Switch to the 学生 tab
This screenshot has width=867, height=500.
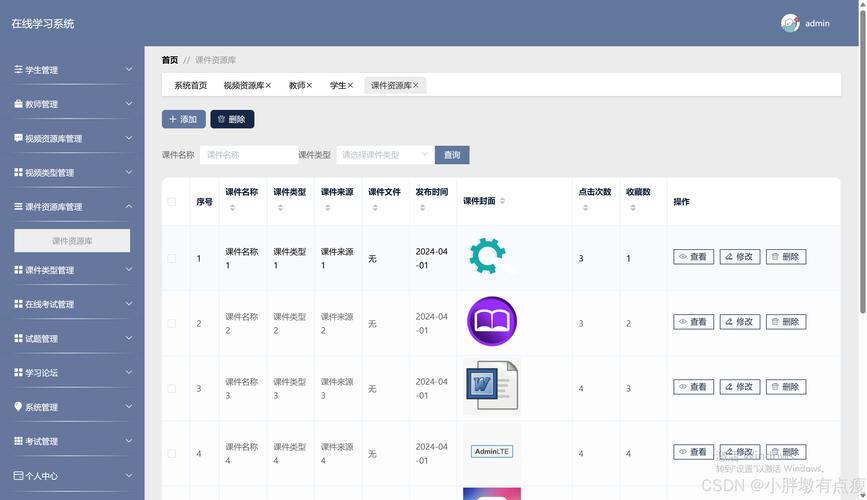click(338, 85)
